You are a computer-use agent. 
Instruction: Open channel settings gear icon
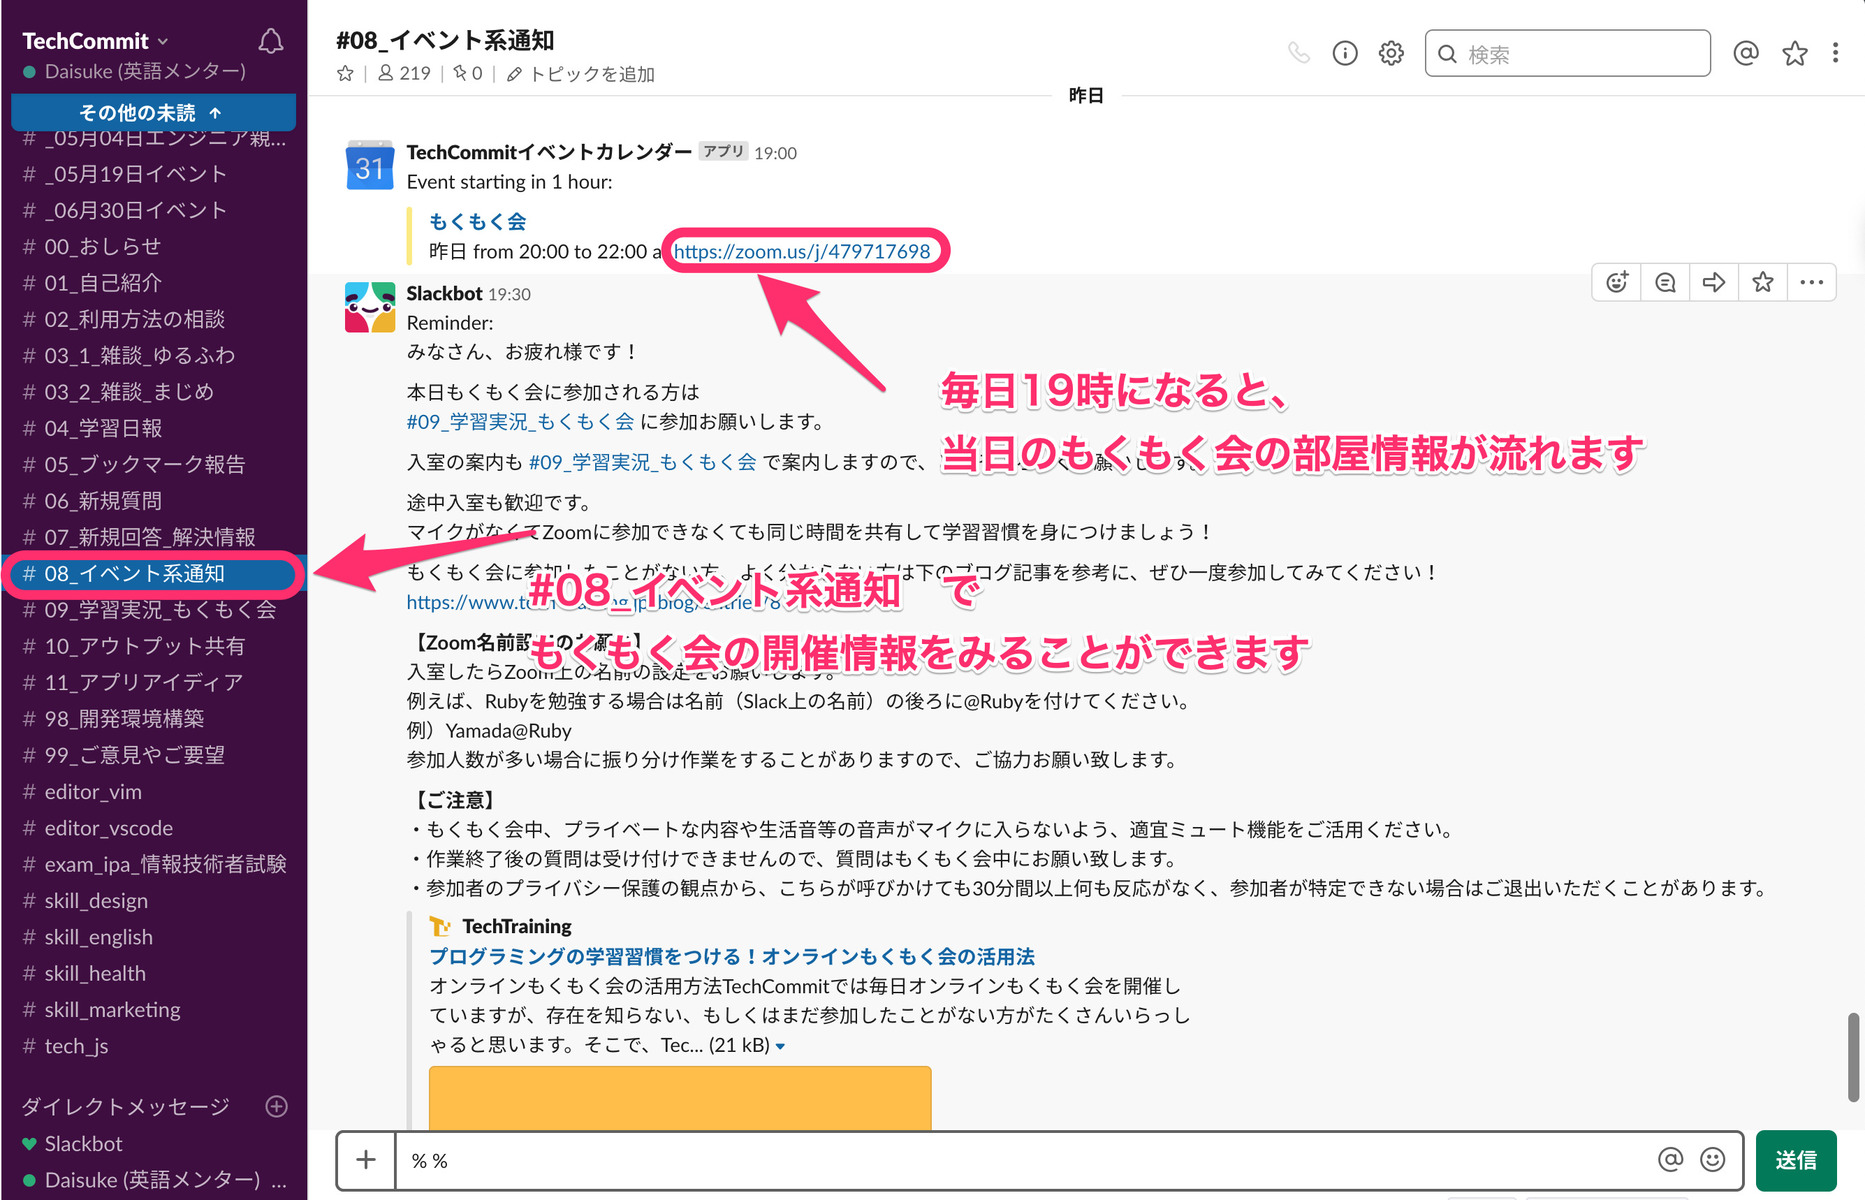[x=1391, y=53]
